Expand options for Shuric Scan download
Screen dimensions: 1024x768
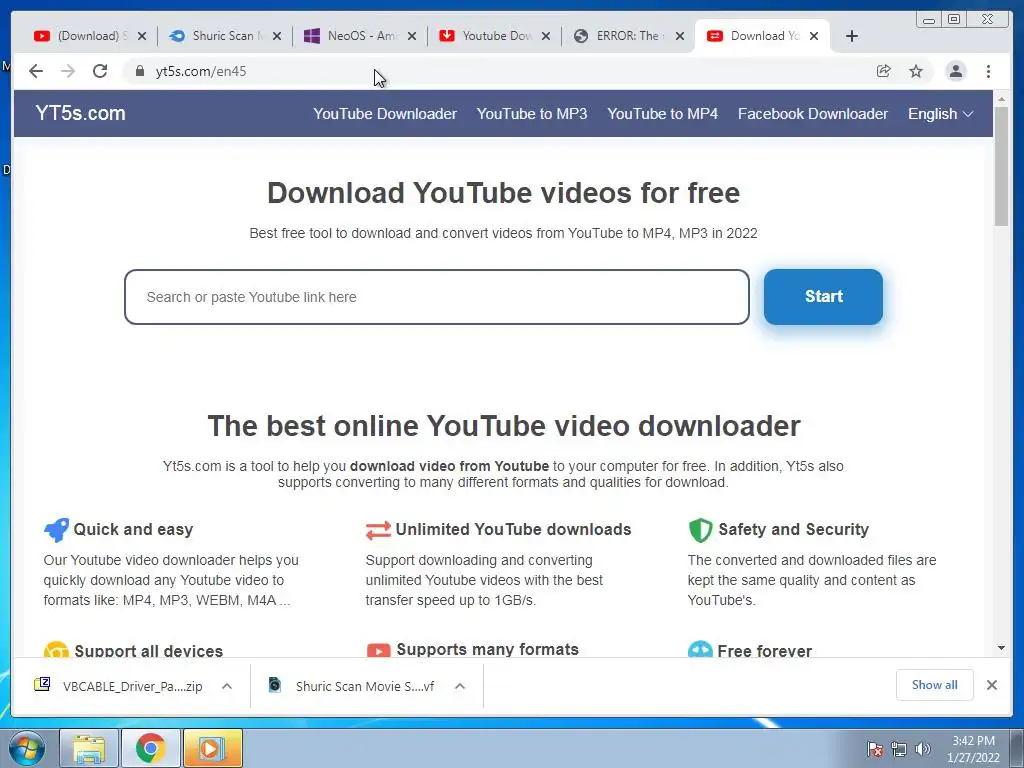pyautogui.click(x=460, y=686)
